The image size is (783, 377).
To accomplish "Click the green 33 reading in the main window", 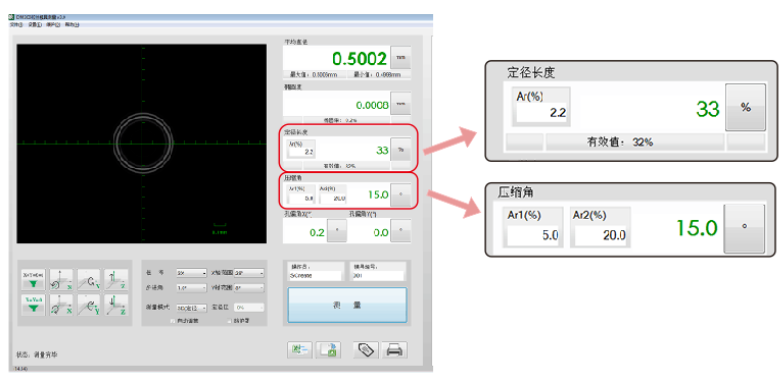I will [x=382, y=150].
